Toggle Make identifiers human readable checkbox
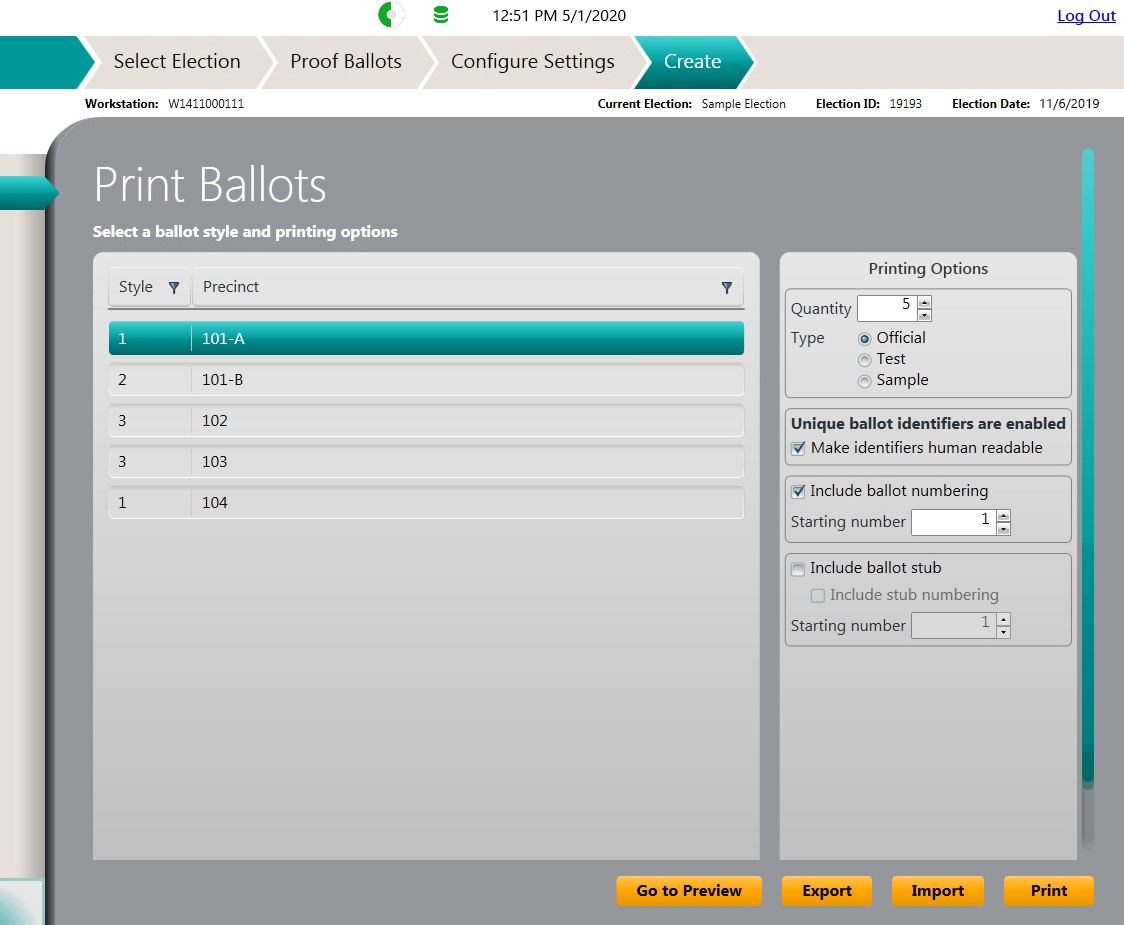The image size is (1124, 925). coord(798,449)
